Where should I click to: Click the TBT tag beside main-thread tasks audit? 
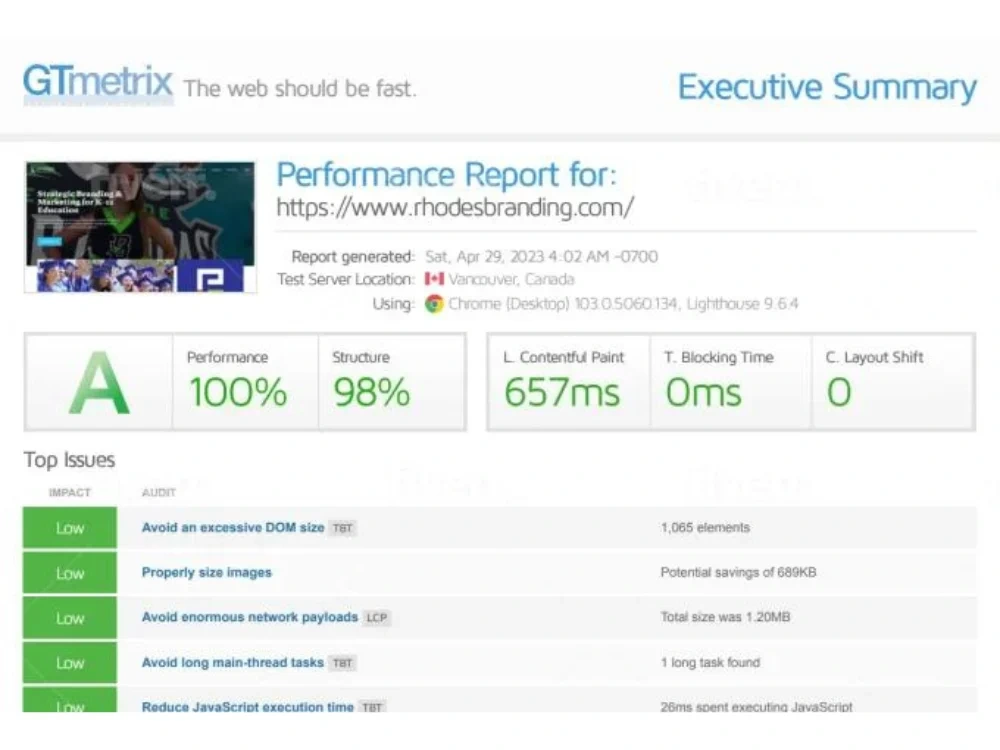coord(342,663)
